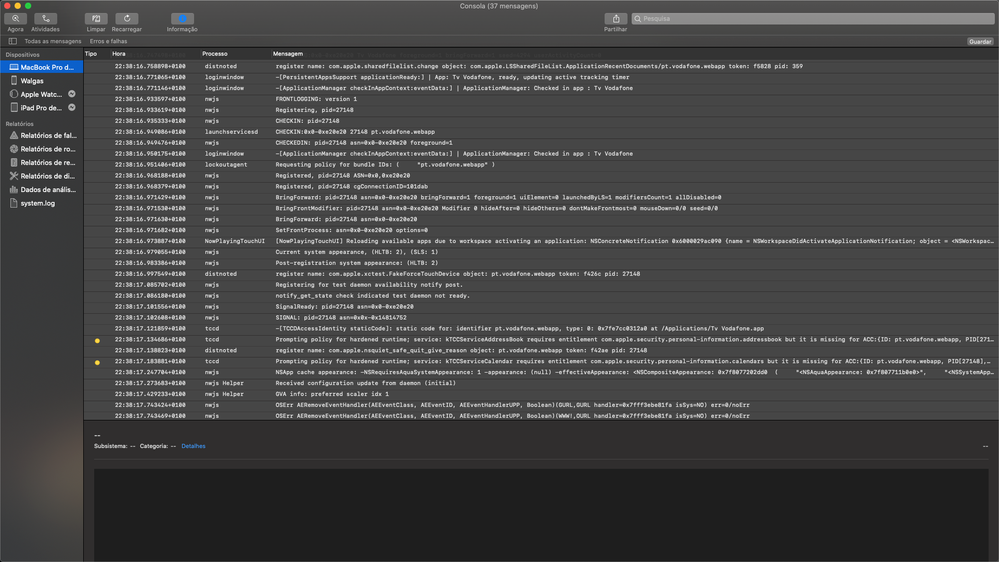Select row 'Post-registration system appearance'
The image size is (999, 562).
541,263
